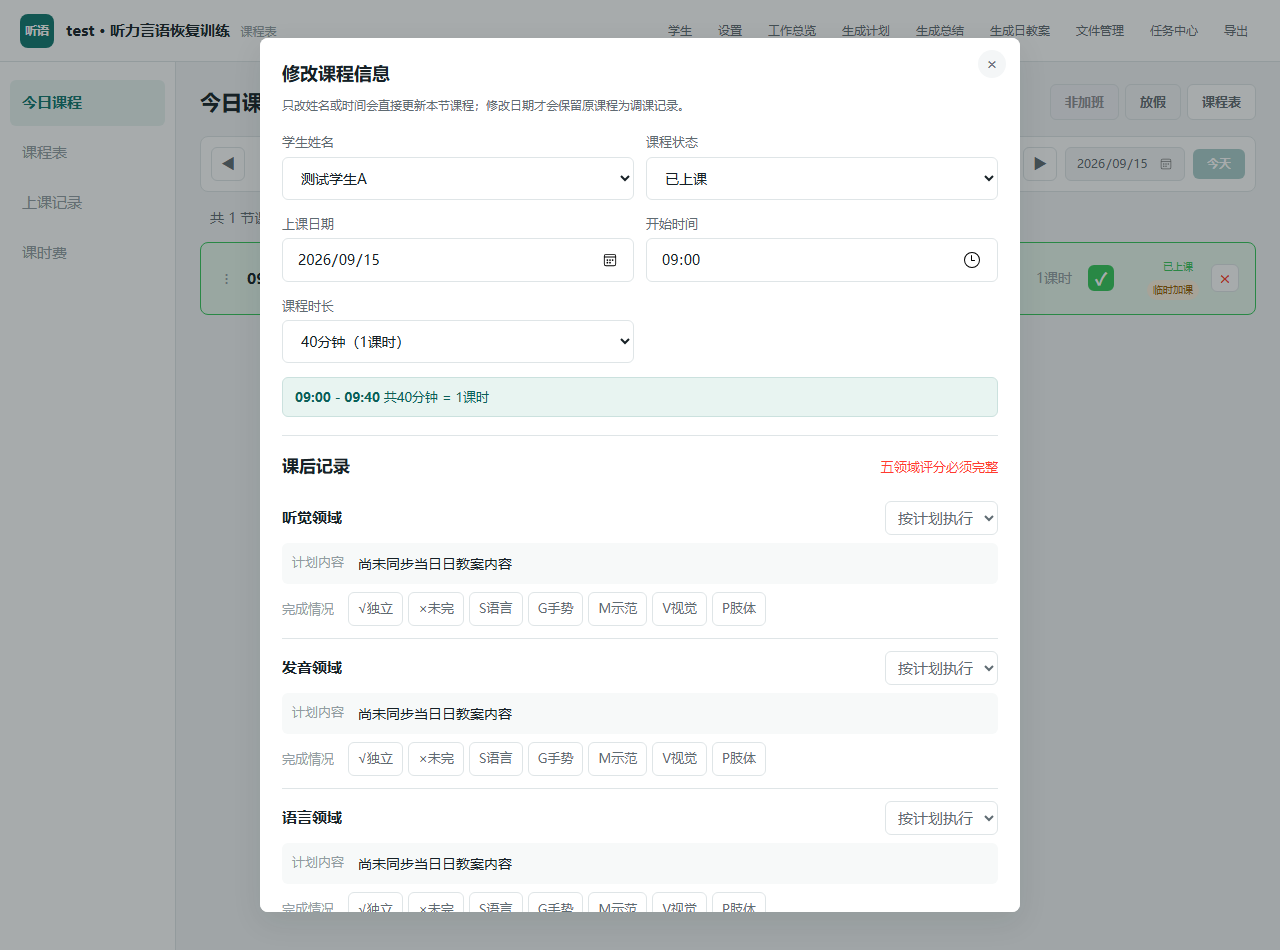This screenshot has width=1280, height=950.
Task: Click the 放假 button
Action: 1153,102
